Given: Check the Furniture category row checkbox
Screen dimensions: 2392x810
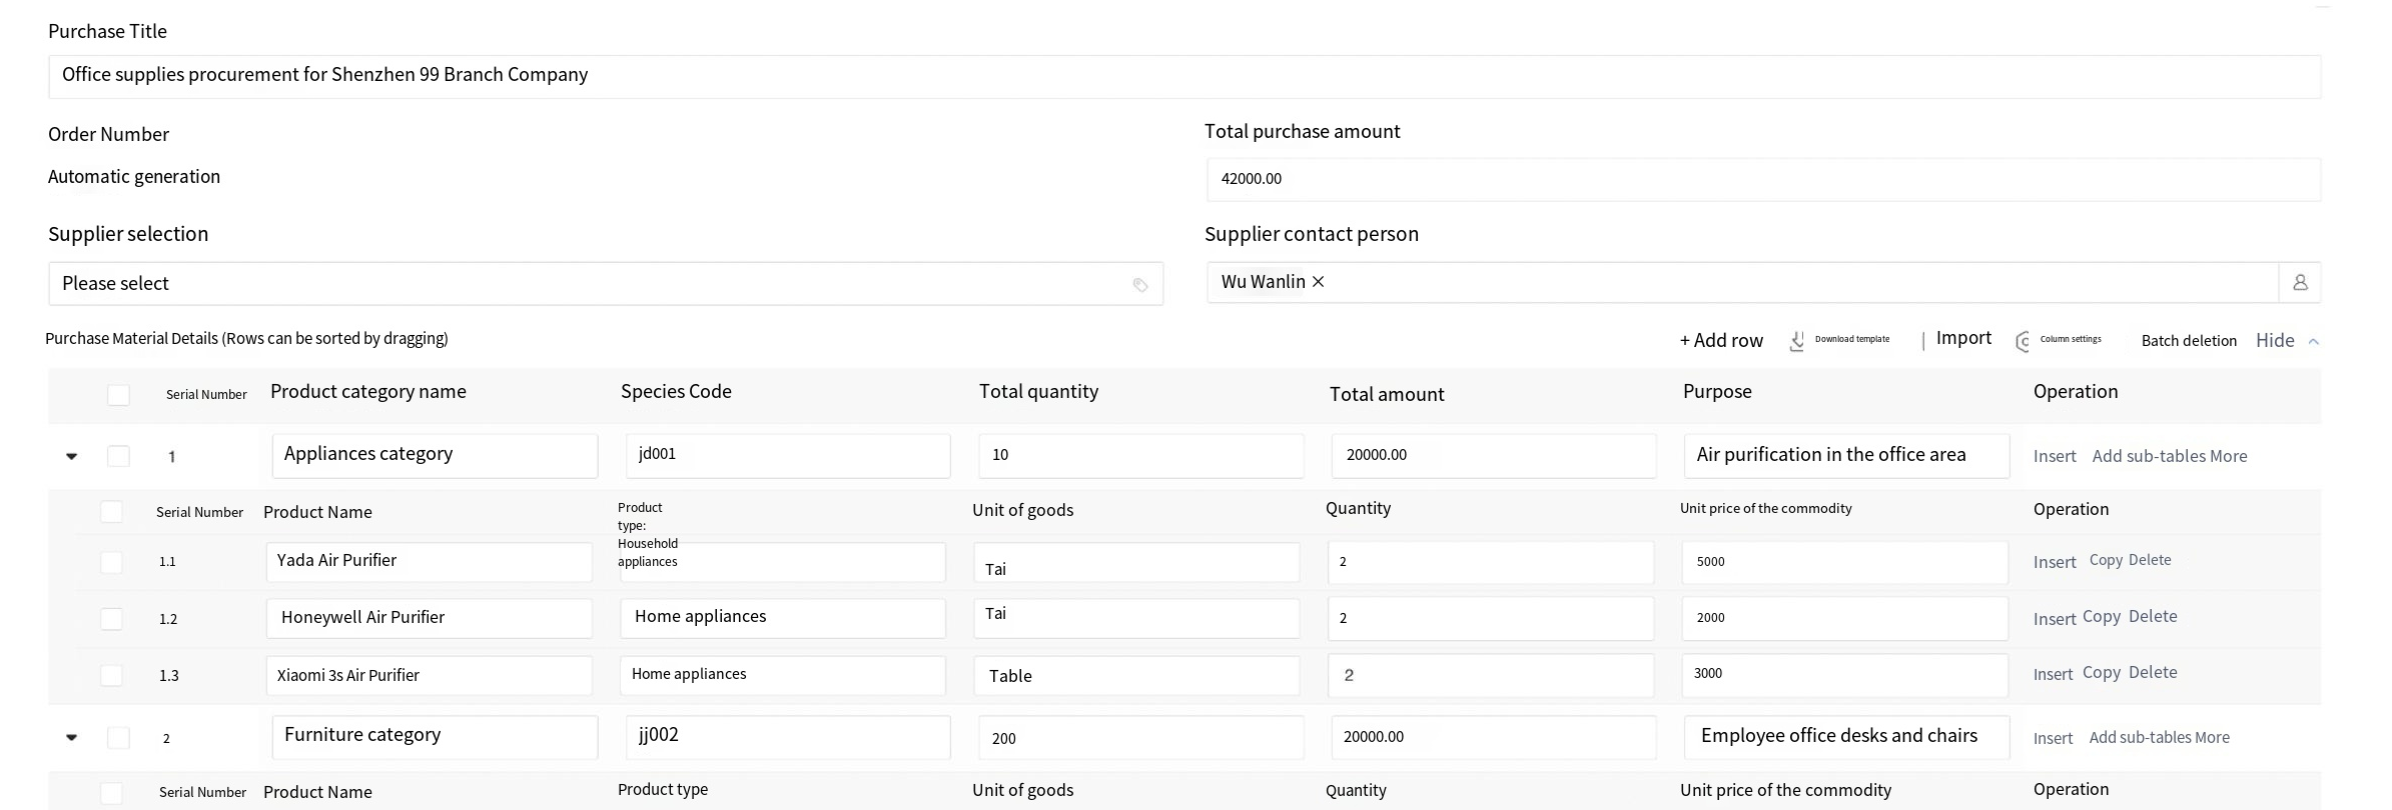Looking at the screenshot, I should point(118,738).
